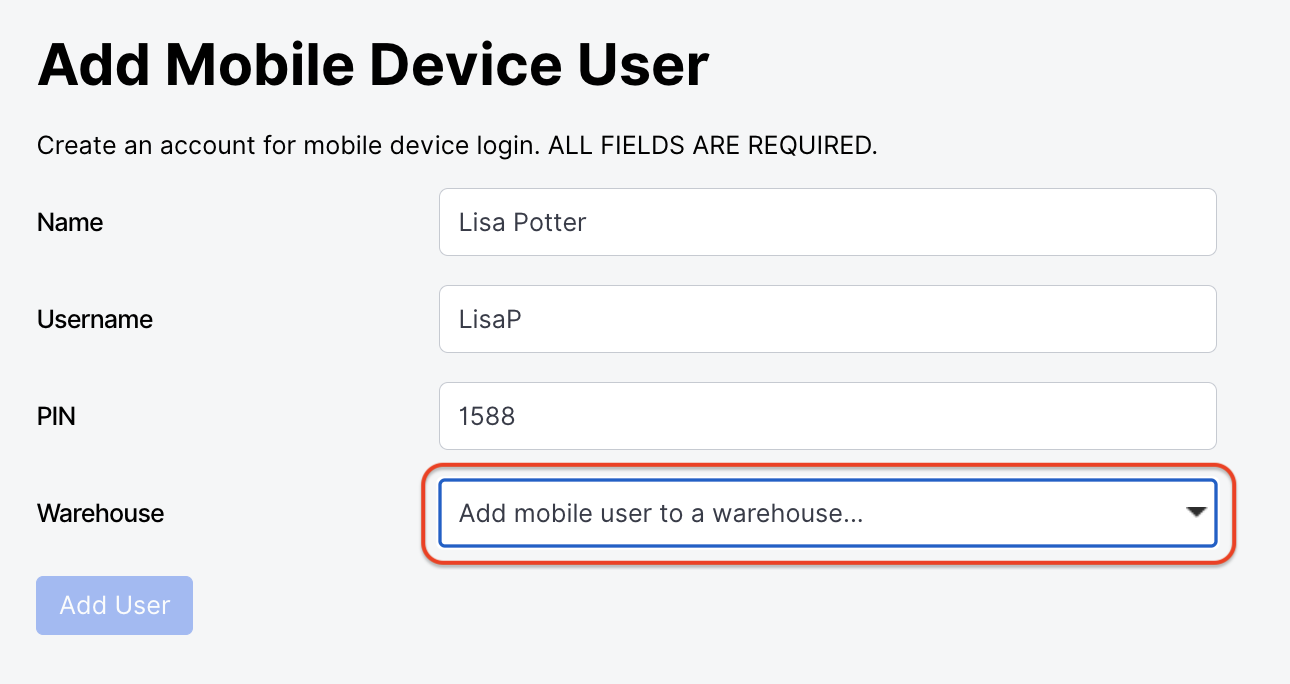The image size is (1290, 684).
Task: Click the Username label
Action: click(94, 319)
